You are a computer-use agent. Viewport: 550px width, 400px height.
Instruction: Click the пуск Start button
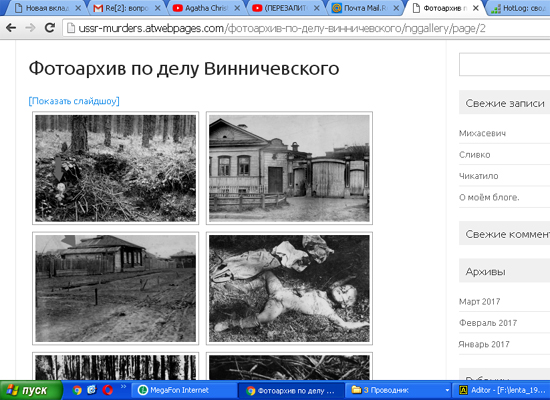click(31, 390)
